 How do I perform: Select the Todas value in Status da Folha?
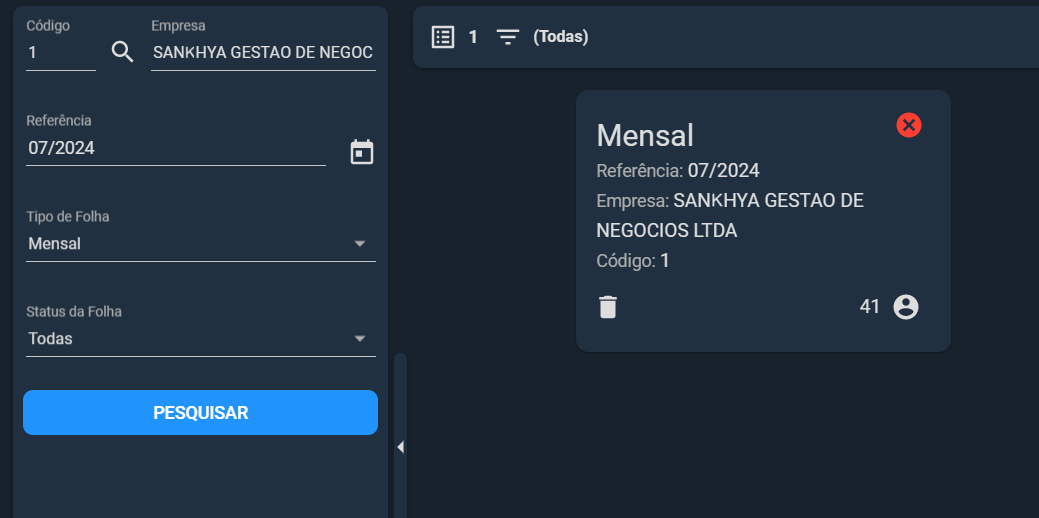click(x=50, y=338)
